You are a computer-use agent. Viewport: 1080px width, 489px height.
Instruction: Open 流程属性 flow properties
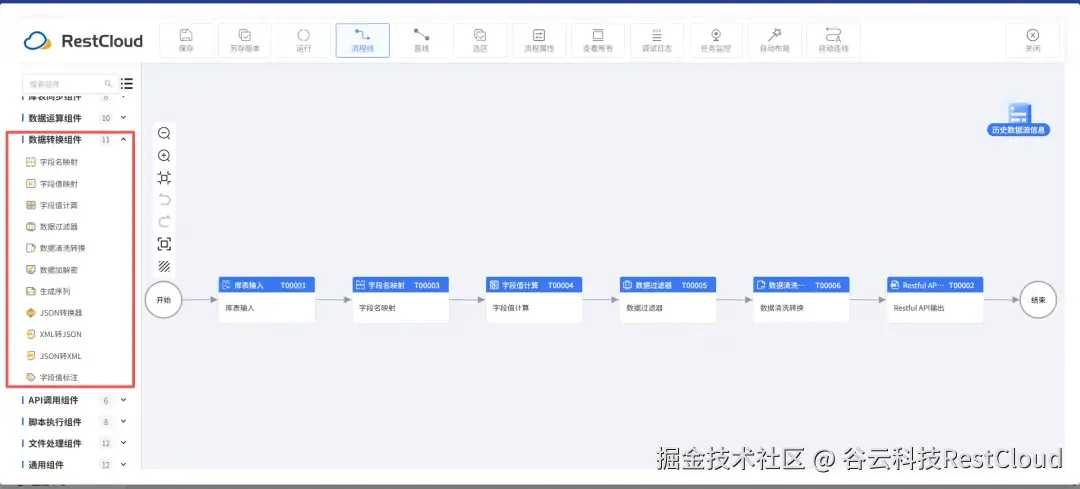coord(539,41)
